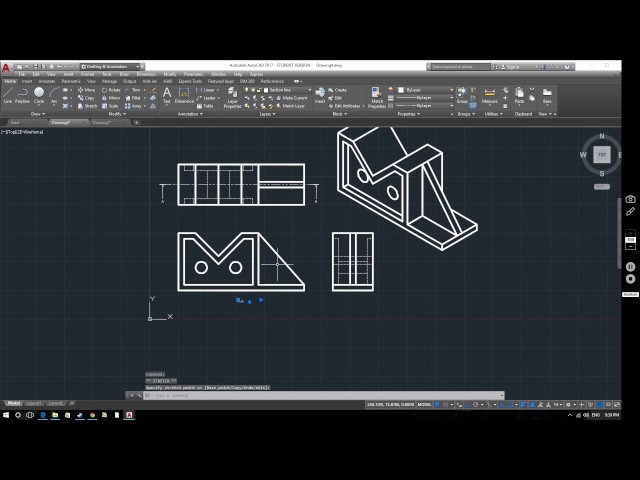Switch to the Annotate ribbon tab
640x480 pixels.
coord(47,81)
